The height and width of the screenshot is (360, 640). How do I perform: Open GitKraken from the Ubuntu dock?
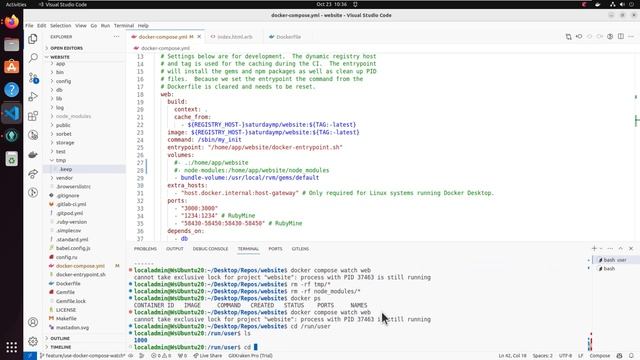[x=11, y=136]
